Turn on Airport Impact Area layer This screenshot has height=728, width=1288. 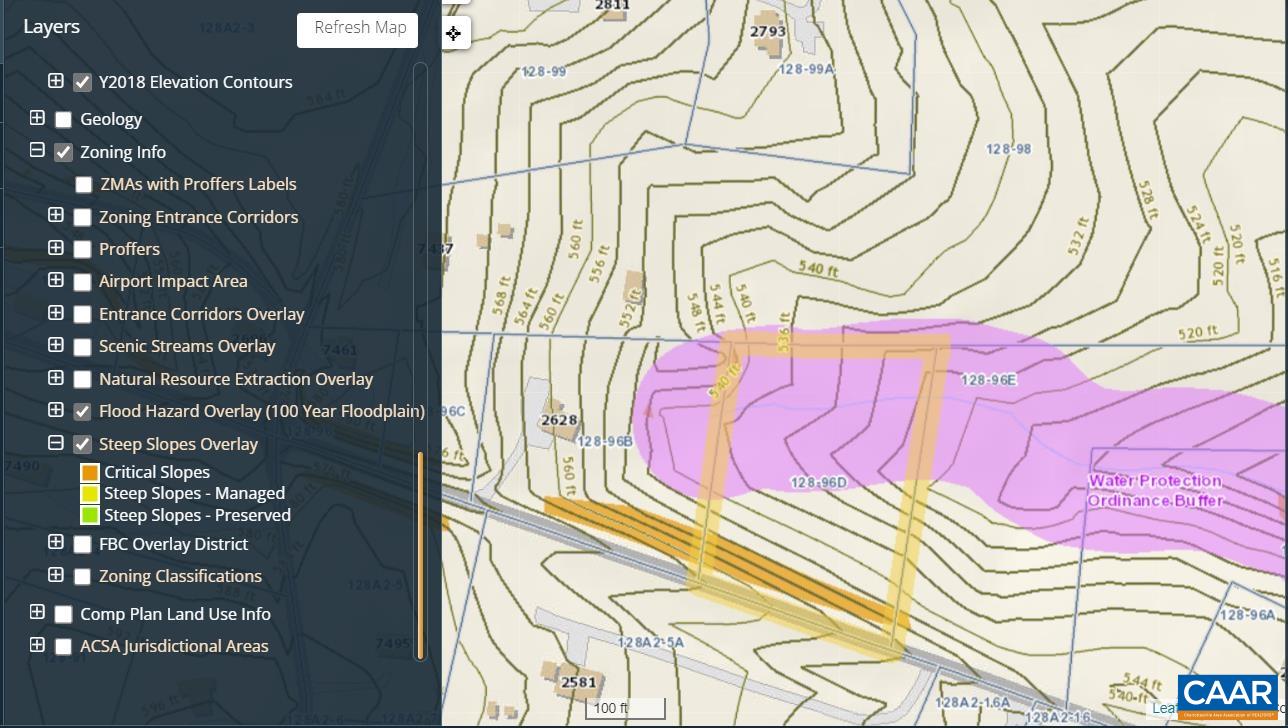pyautogui.click(x=82, y=282)
